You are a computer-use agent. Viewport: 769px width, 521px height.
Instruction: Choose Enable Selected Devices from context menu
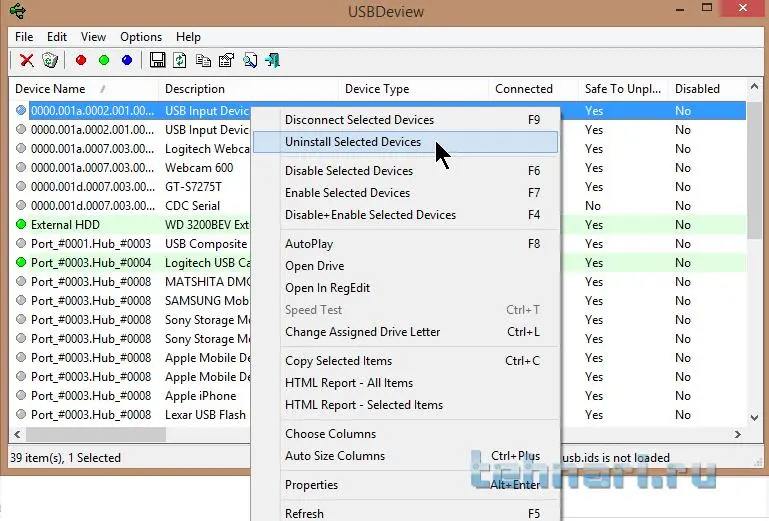405,193
